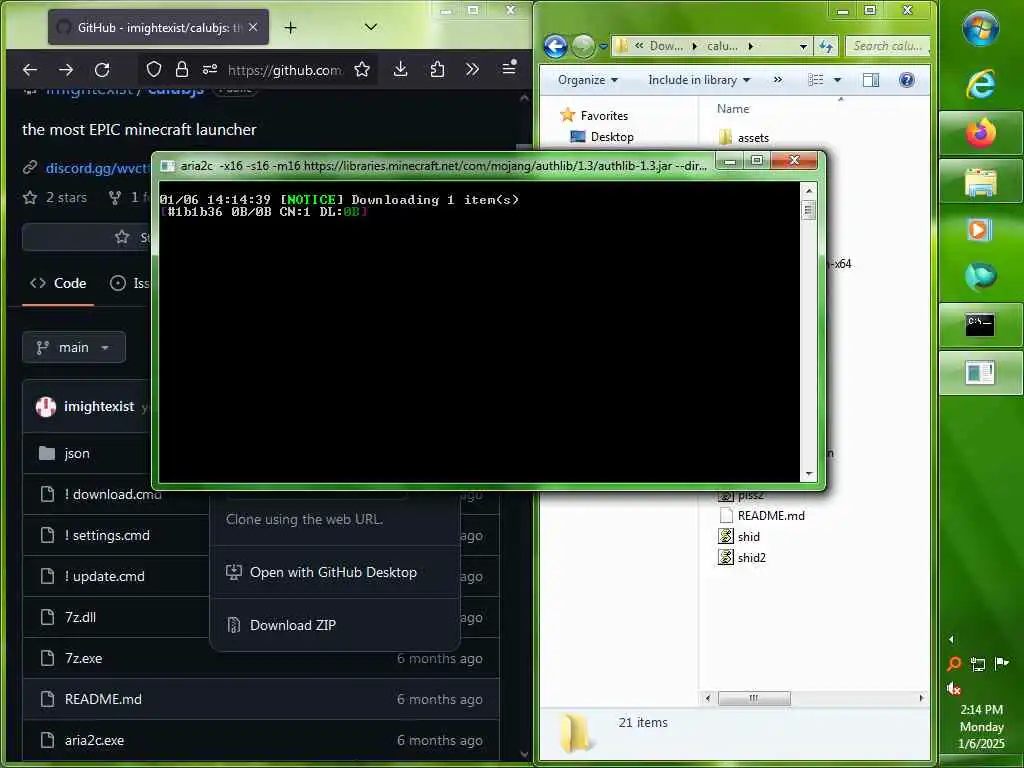Open Firefox tracking protection shield

coord(153,69)
